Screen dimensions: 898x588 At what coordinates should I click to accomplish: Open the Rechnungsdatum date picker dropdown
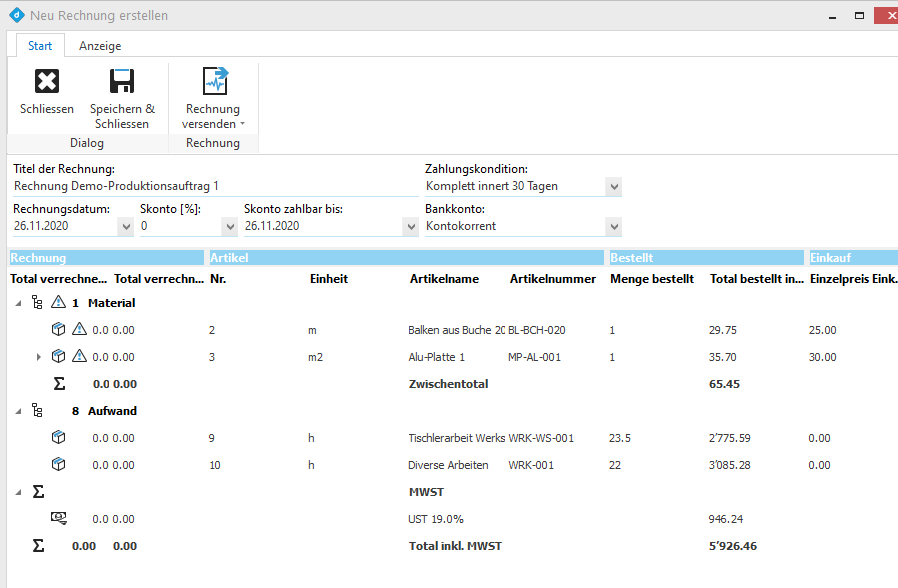(x=125, y=227)
